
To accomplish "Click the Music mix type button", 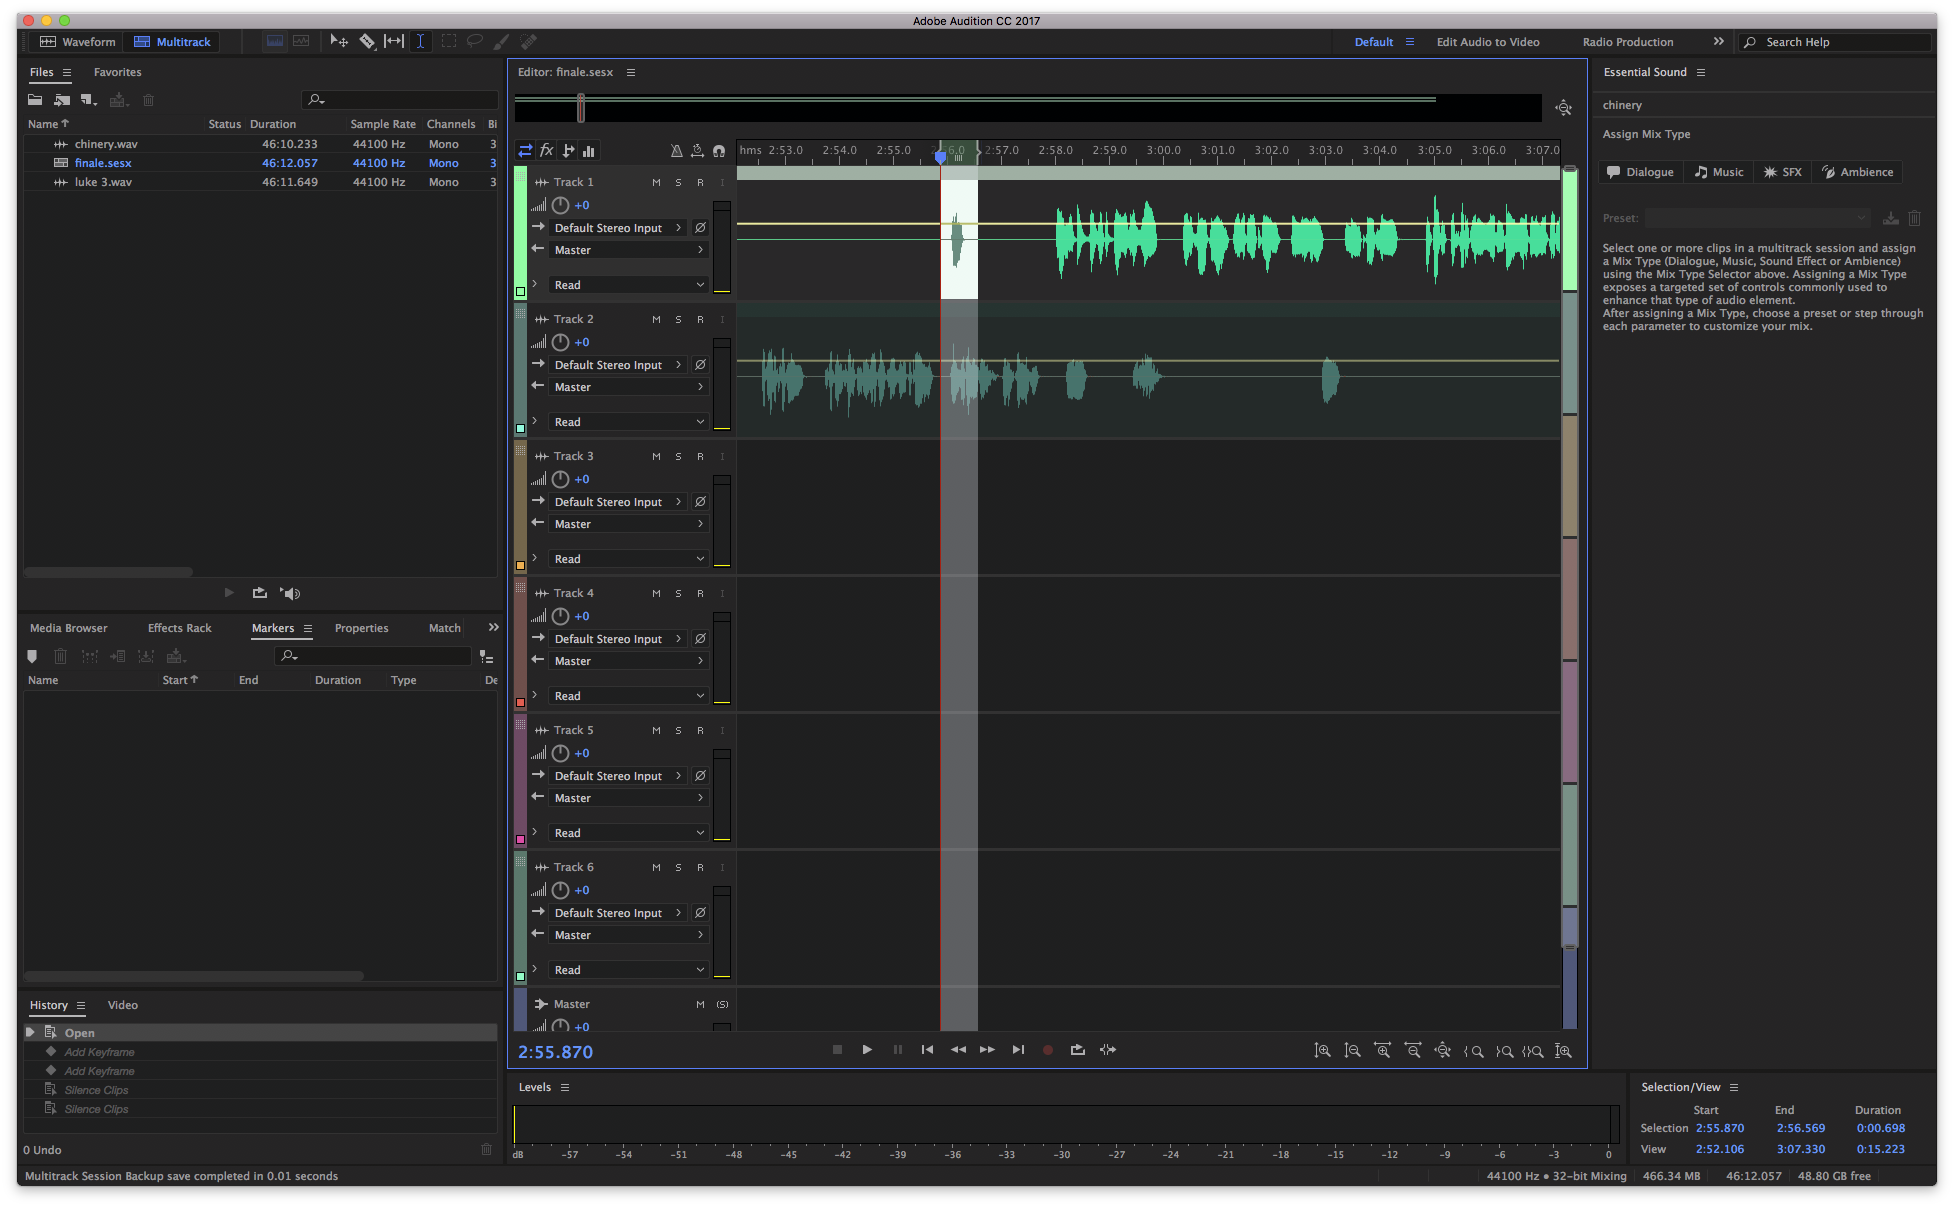I will pyautogui.click(x=1718, y=172).
